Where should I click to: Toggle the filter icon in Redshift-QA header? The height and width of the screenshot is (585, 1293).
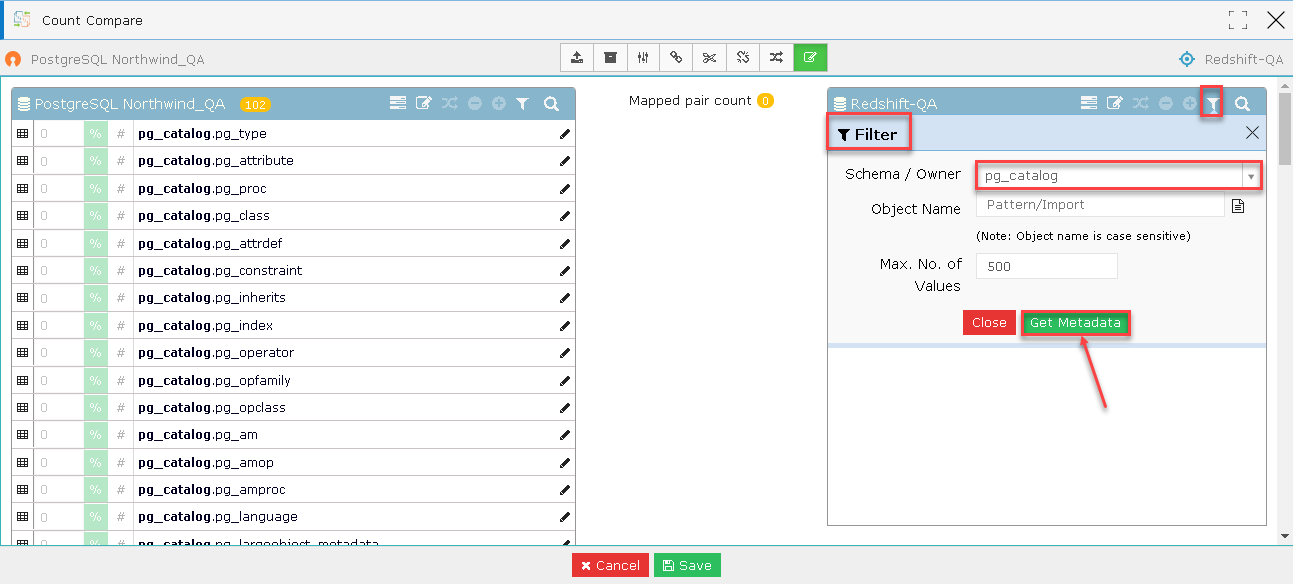[x=1213, y=103]
